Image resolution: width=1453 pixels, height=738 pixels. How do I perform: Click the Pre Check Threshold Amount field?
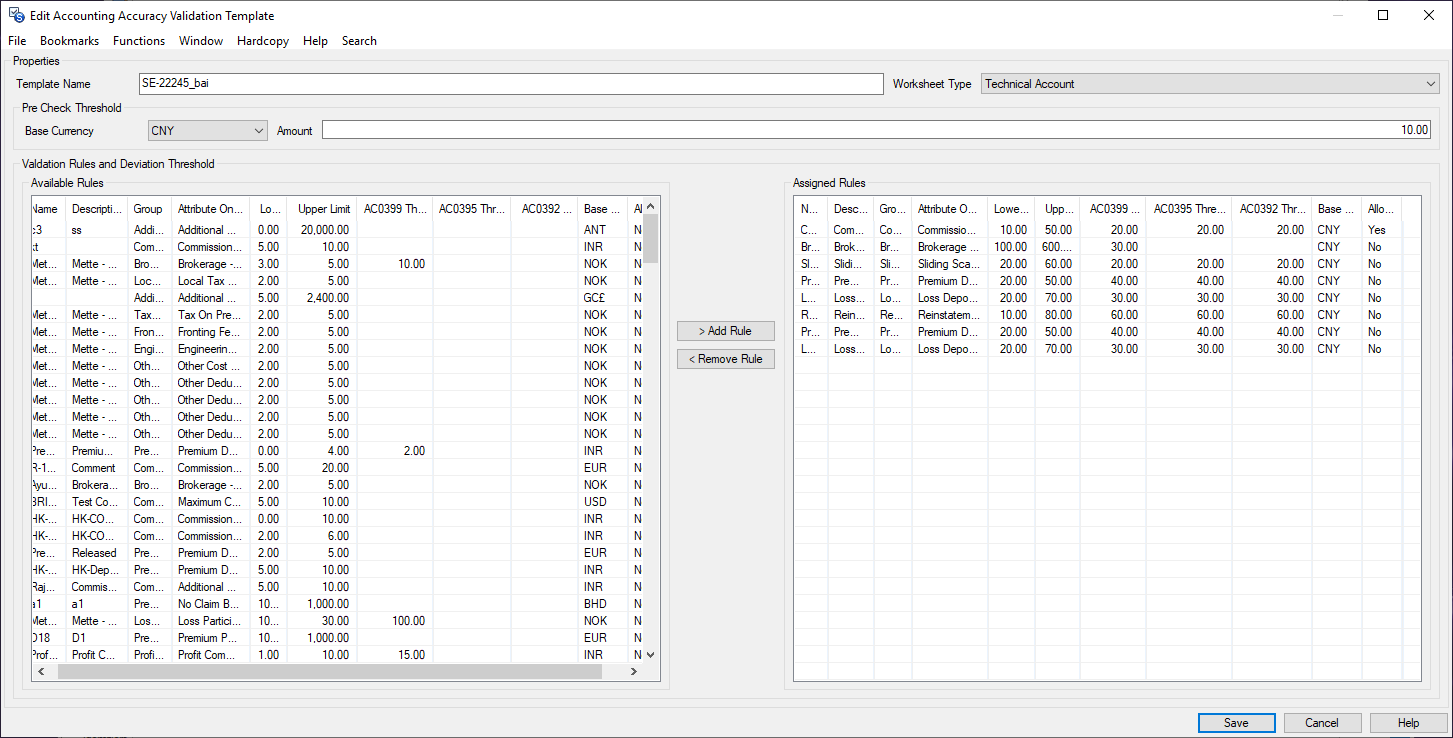[x=876, y=131]
